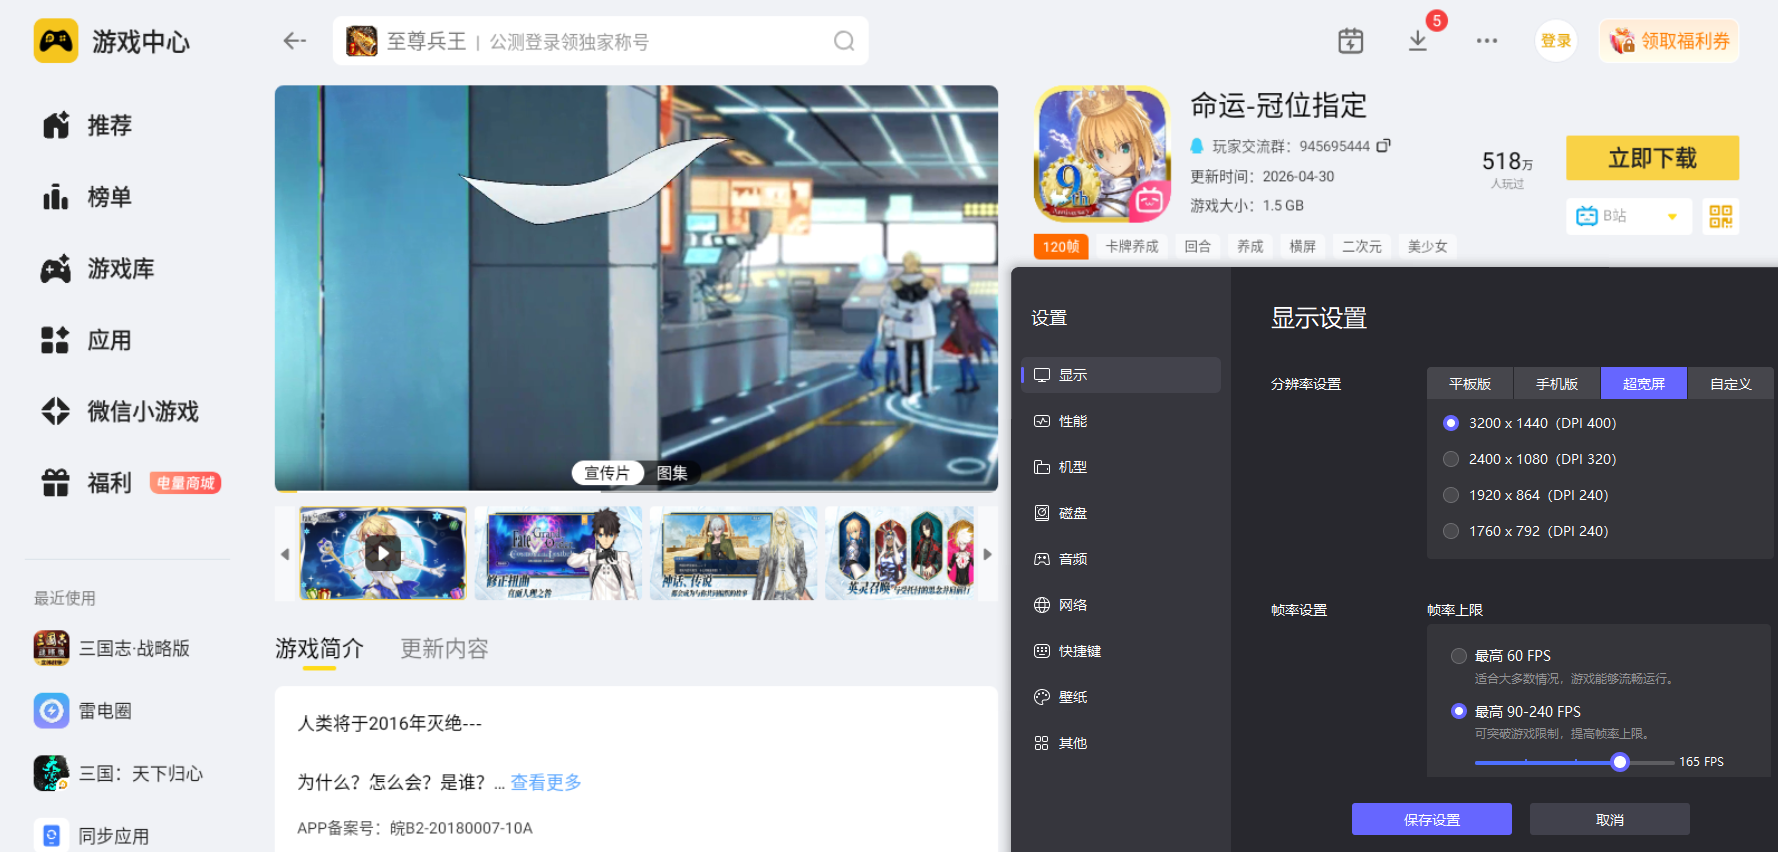Open the download manager icon

click(1418, 41)
